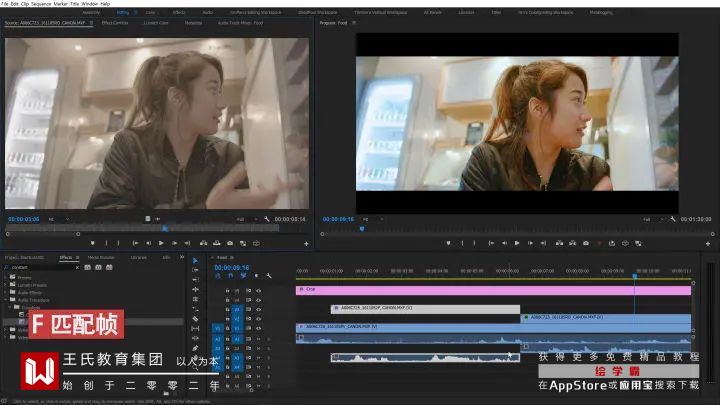Expand the Lumetri Presets folder

point(6,285)
